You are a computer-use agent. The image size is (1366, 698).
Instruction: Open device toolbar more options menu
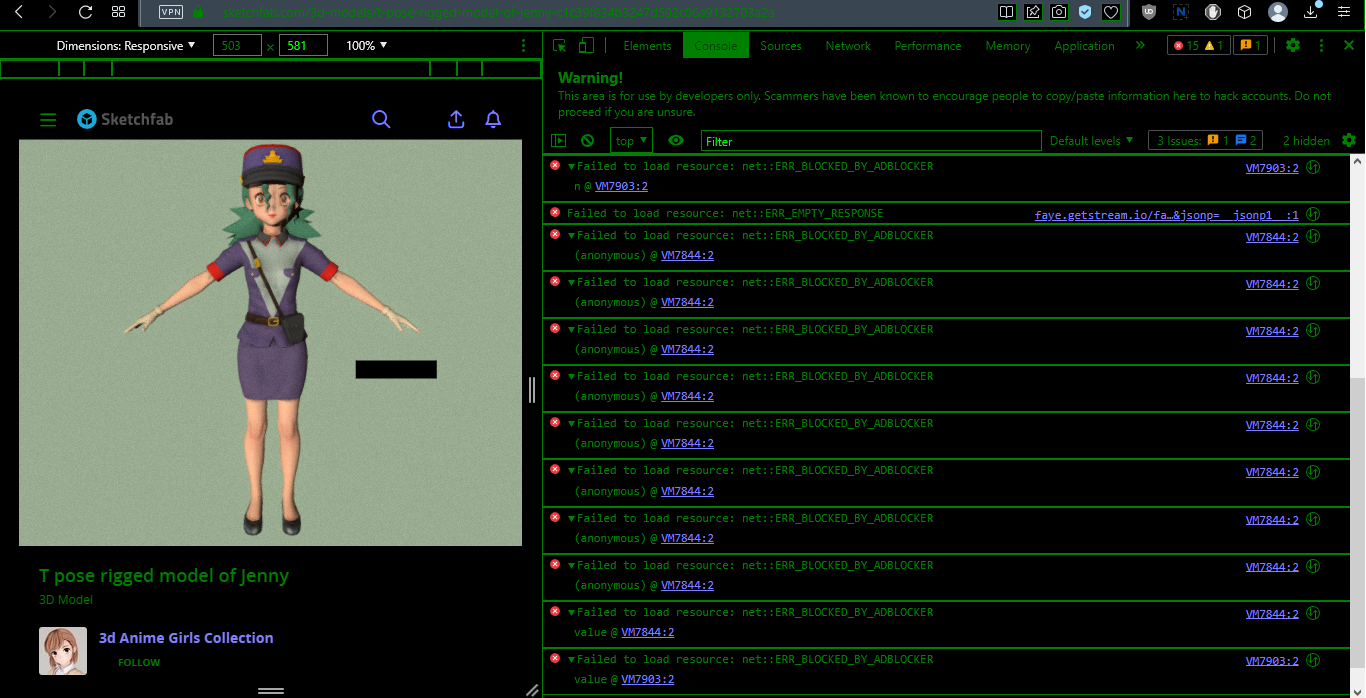click(523, 46)
